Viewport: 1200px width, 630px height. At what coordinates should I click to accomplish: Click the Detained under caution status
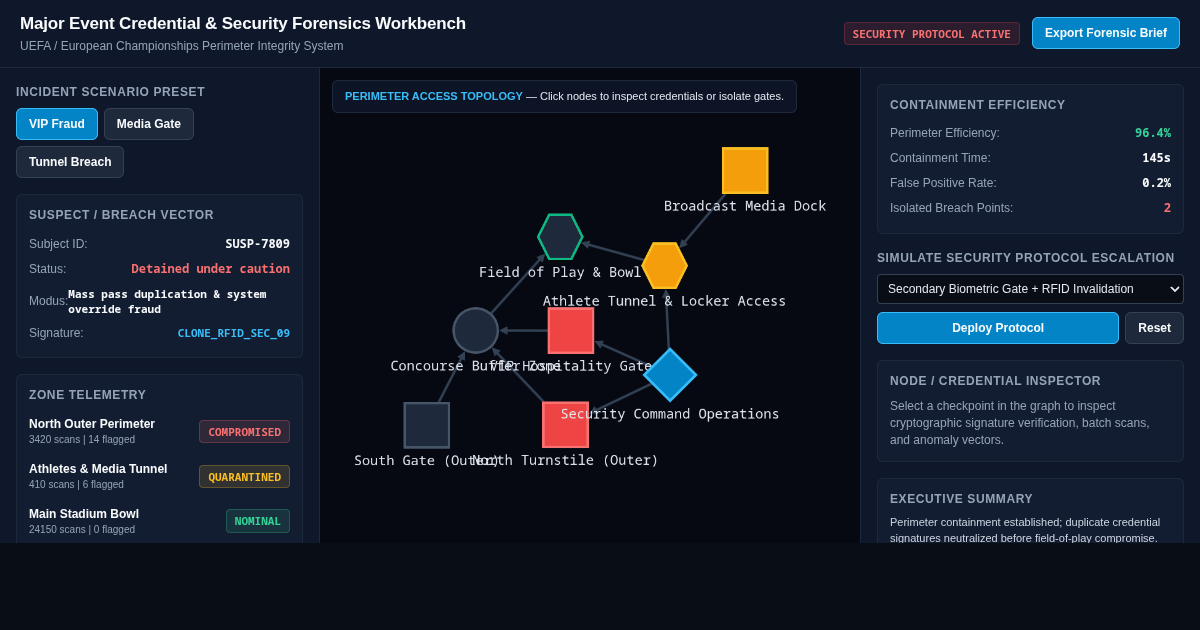[211, 269]
